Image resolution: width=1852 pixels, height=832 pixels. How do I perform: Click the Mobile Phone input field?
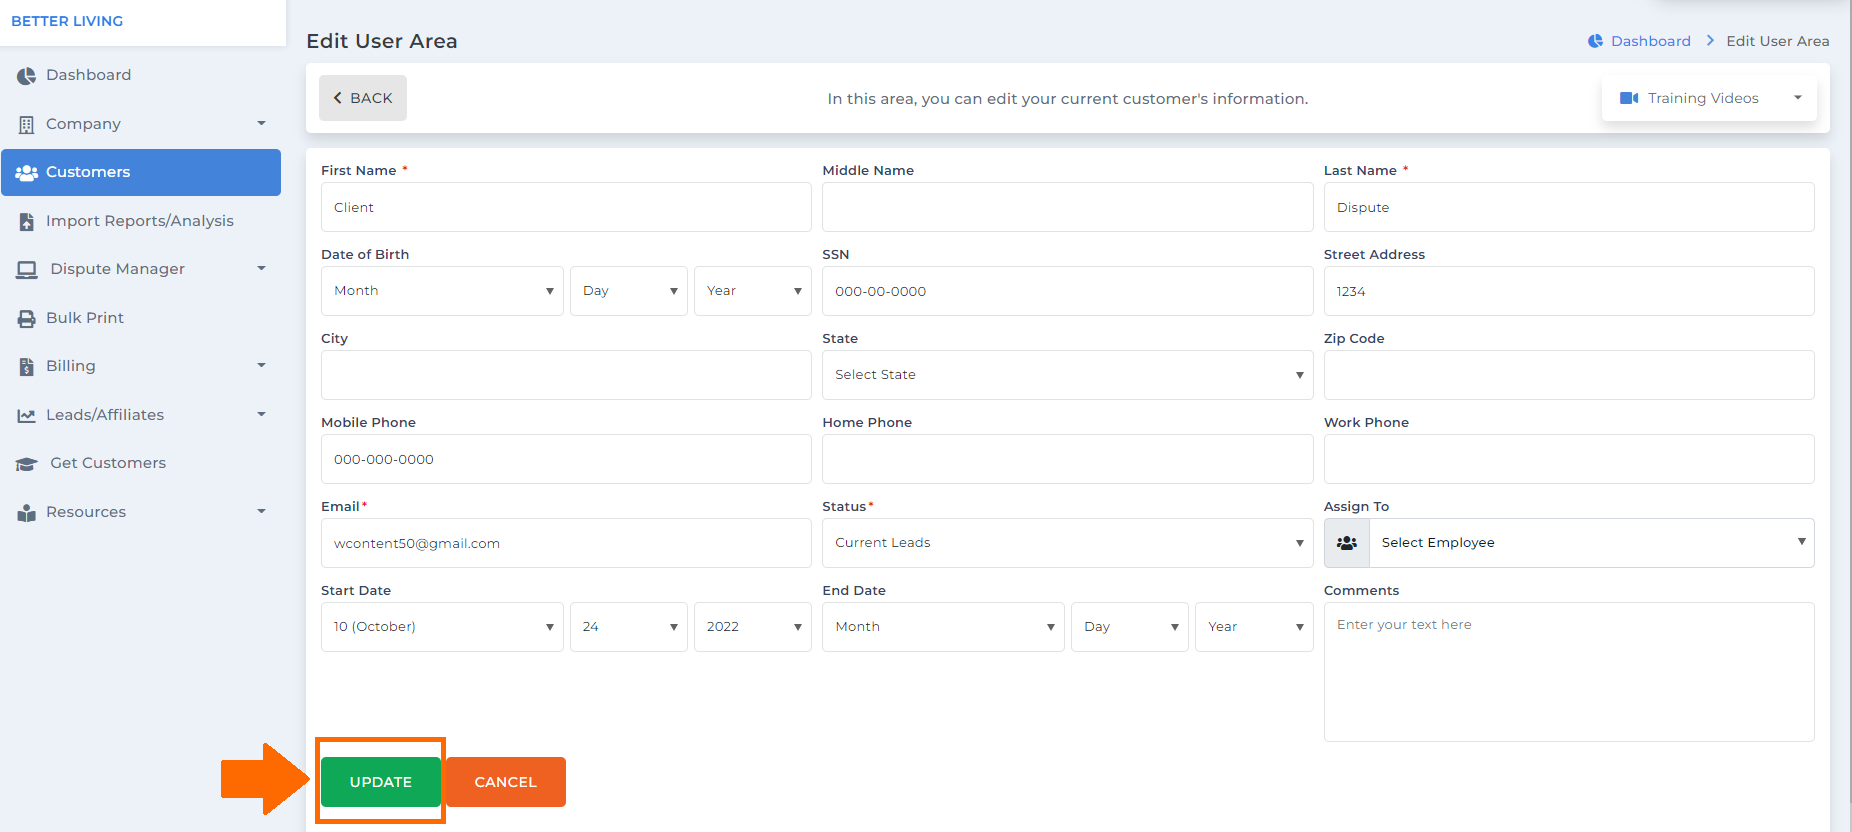[566, 459]
